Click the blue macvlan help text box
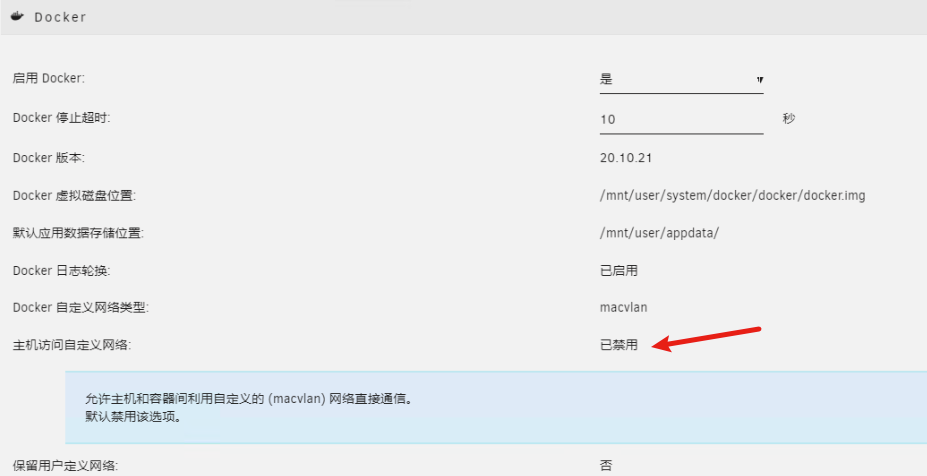The width and height of the screenshot is (927, 476). click(x=495, y=407)
